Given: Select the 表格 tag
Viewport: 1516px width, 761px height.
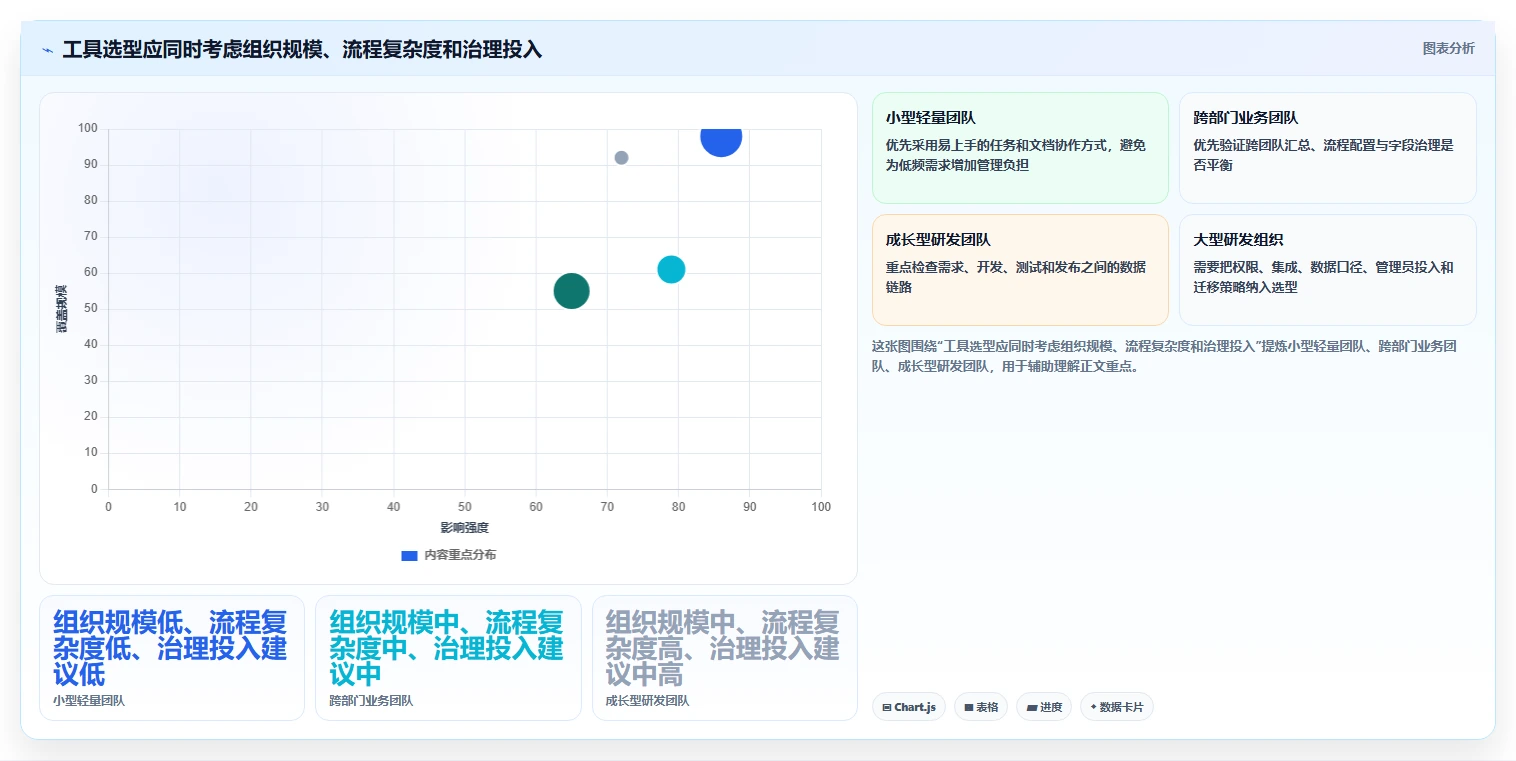Looking at the screenshot, I should tap(981, 707).
